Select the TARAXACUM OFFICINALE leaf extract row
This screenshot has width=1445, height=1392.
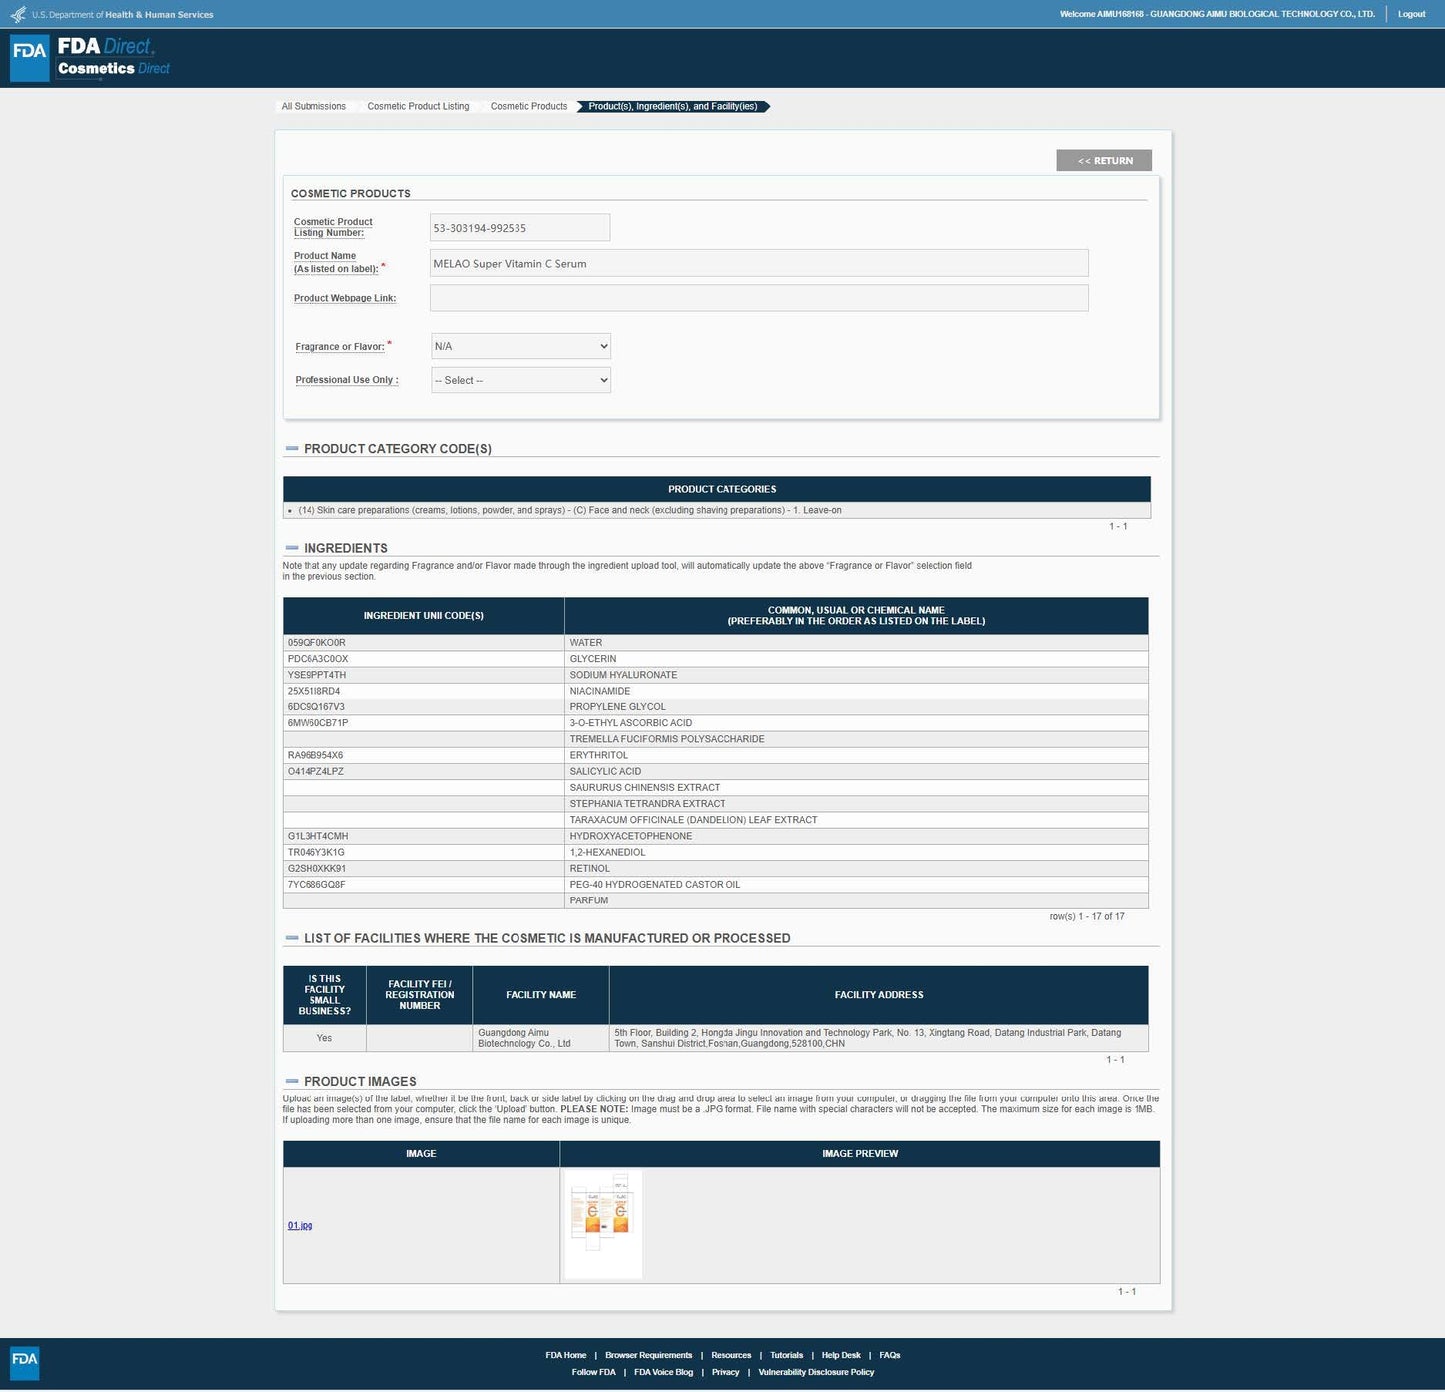point(715,820)
